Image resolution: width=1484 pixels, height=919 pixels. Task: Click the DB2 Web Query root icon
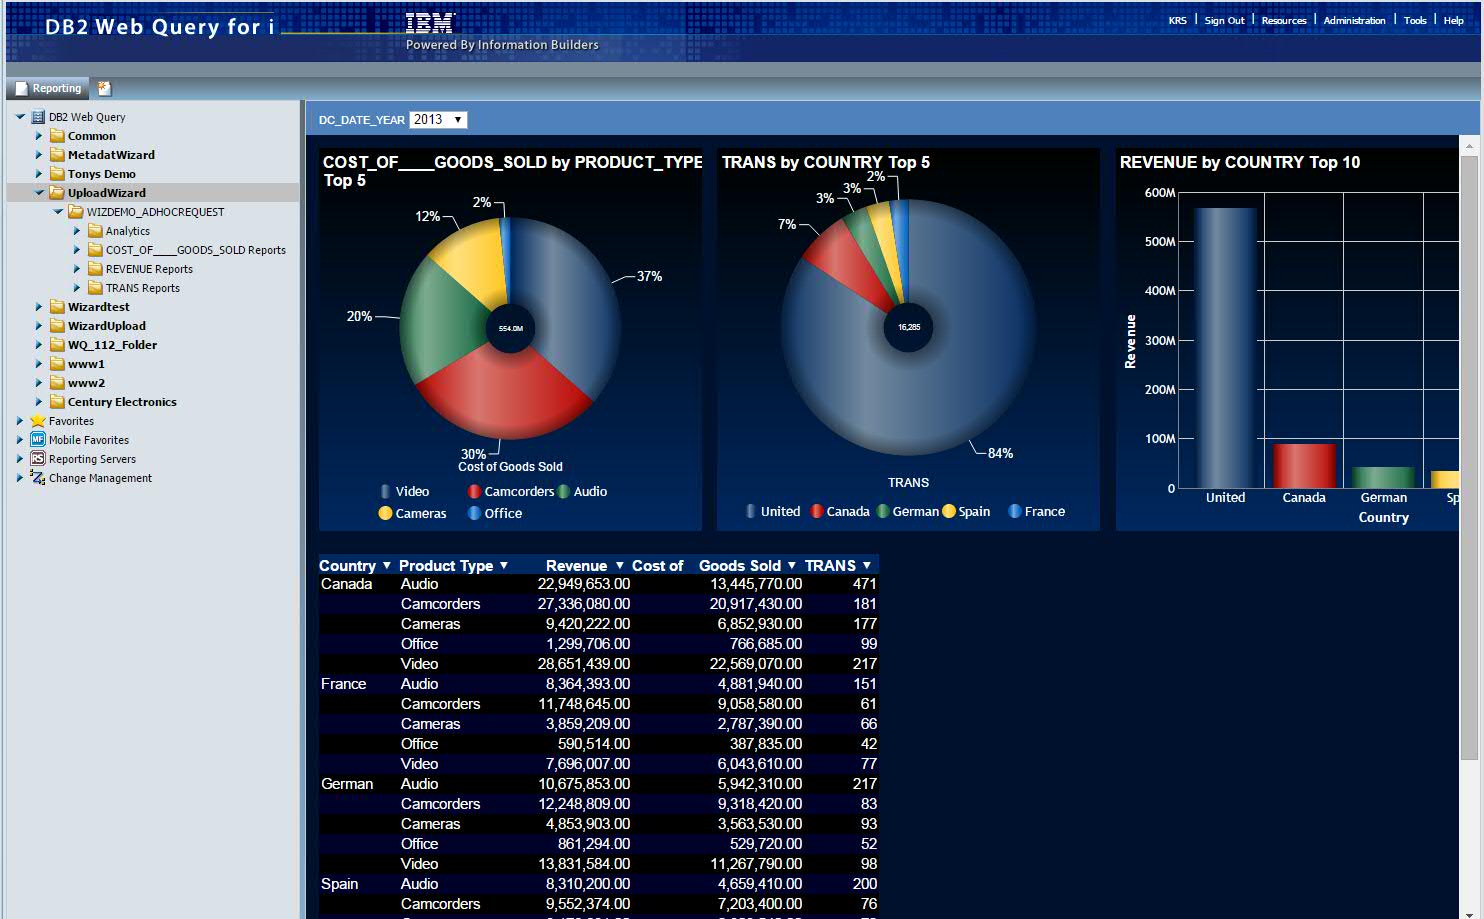click(38, 117)
